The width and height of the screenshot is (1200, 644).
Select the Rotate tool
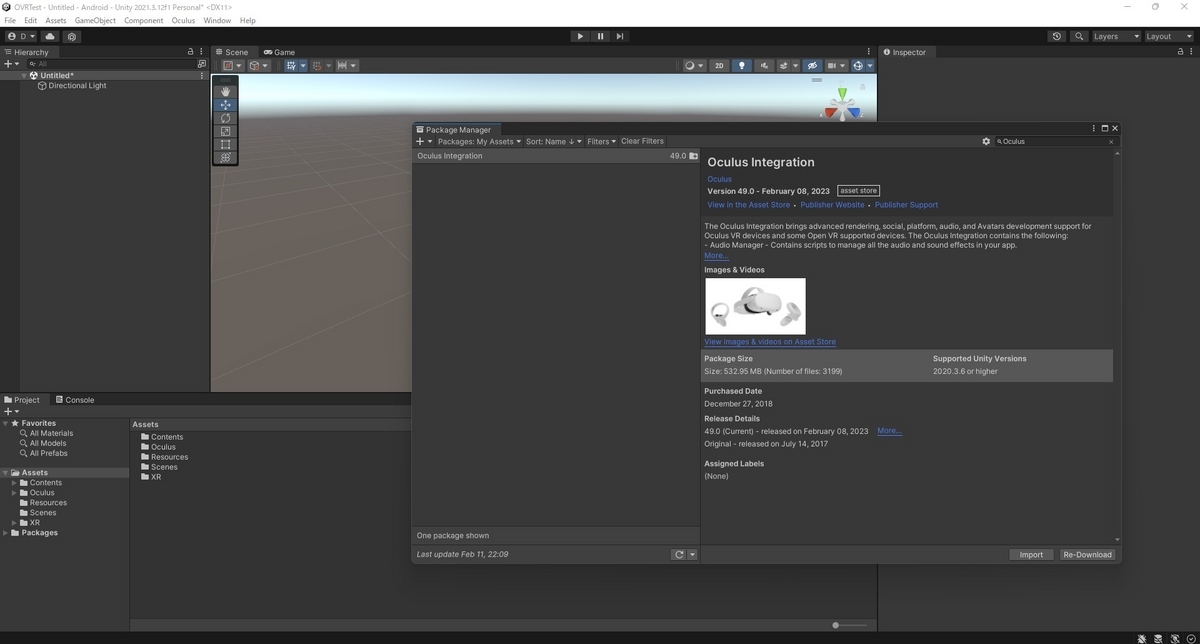coord(225,118)
